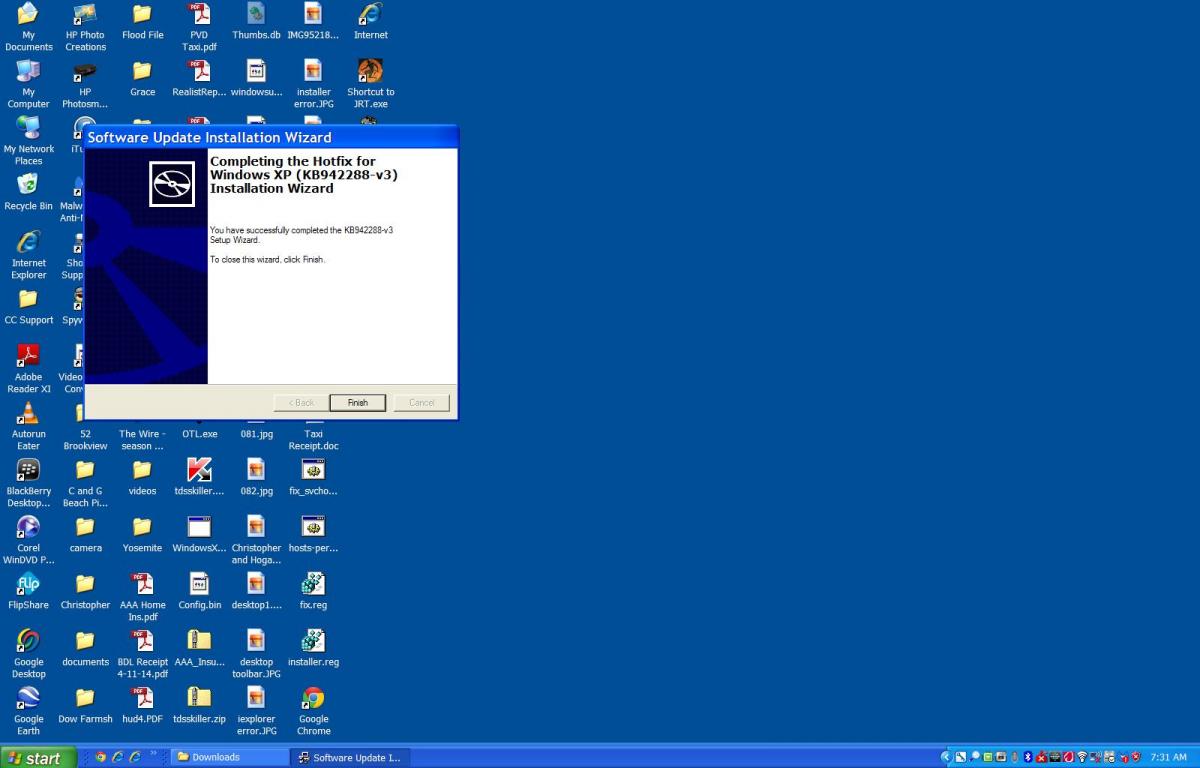The height and width of the screenshot is (768, 1200).
Task: Select the fix.reg registry file
Action: tap(313, 592)
